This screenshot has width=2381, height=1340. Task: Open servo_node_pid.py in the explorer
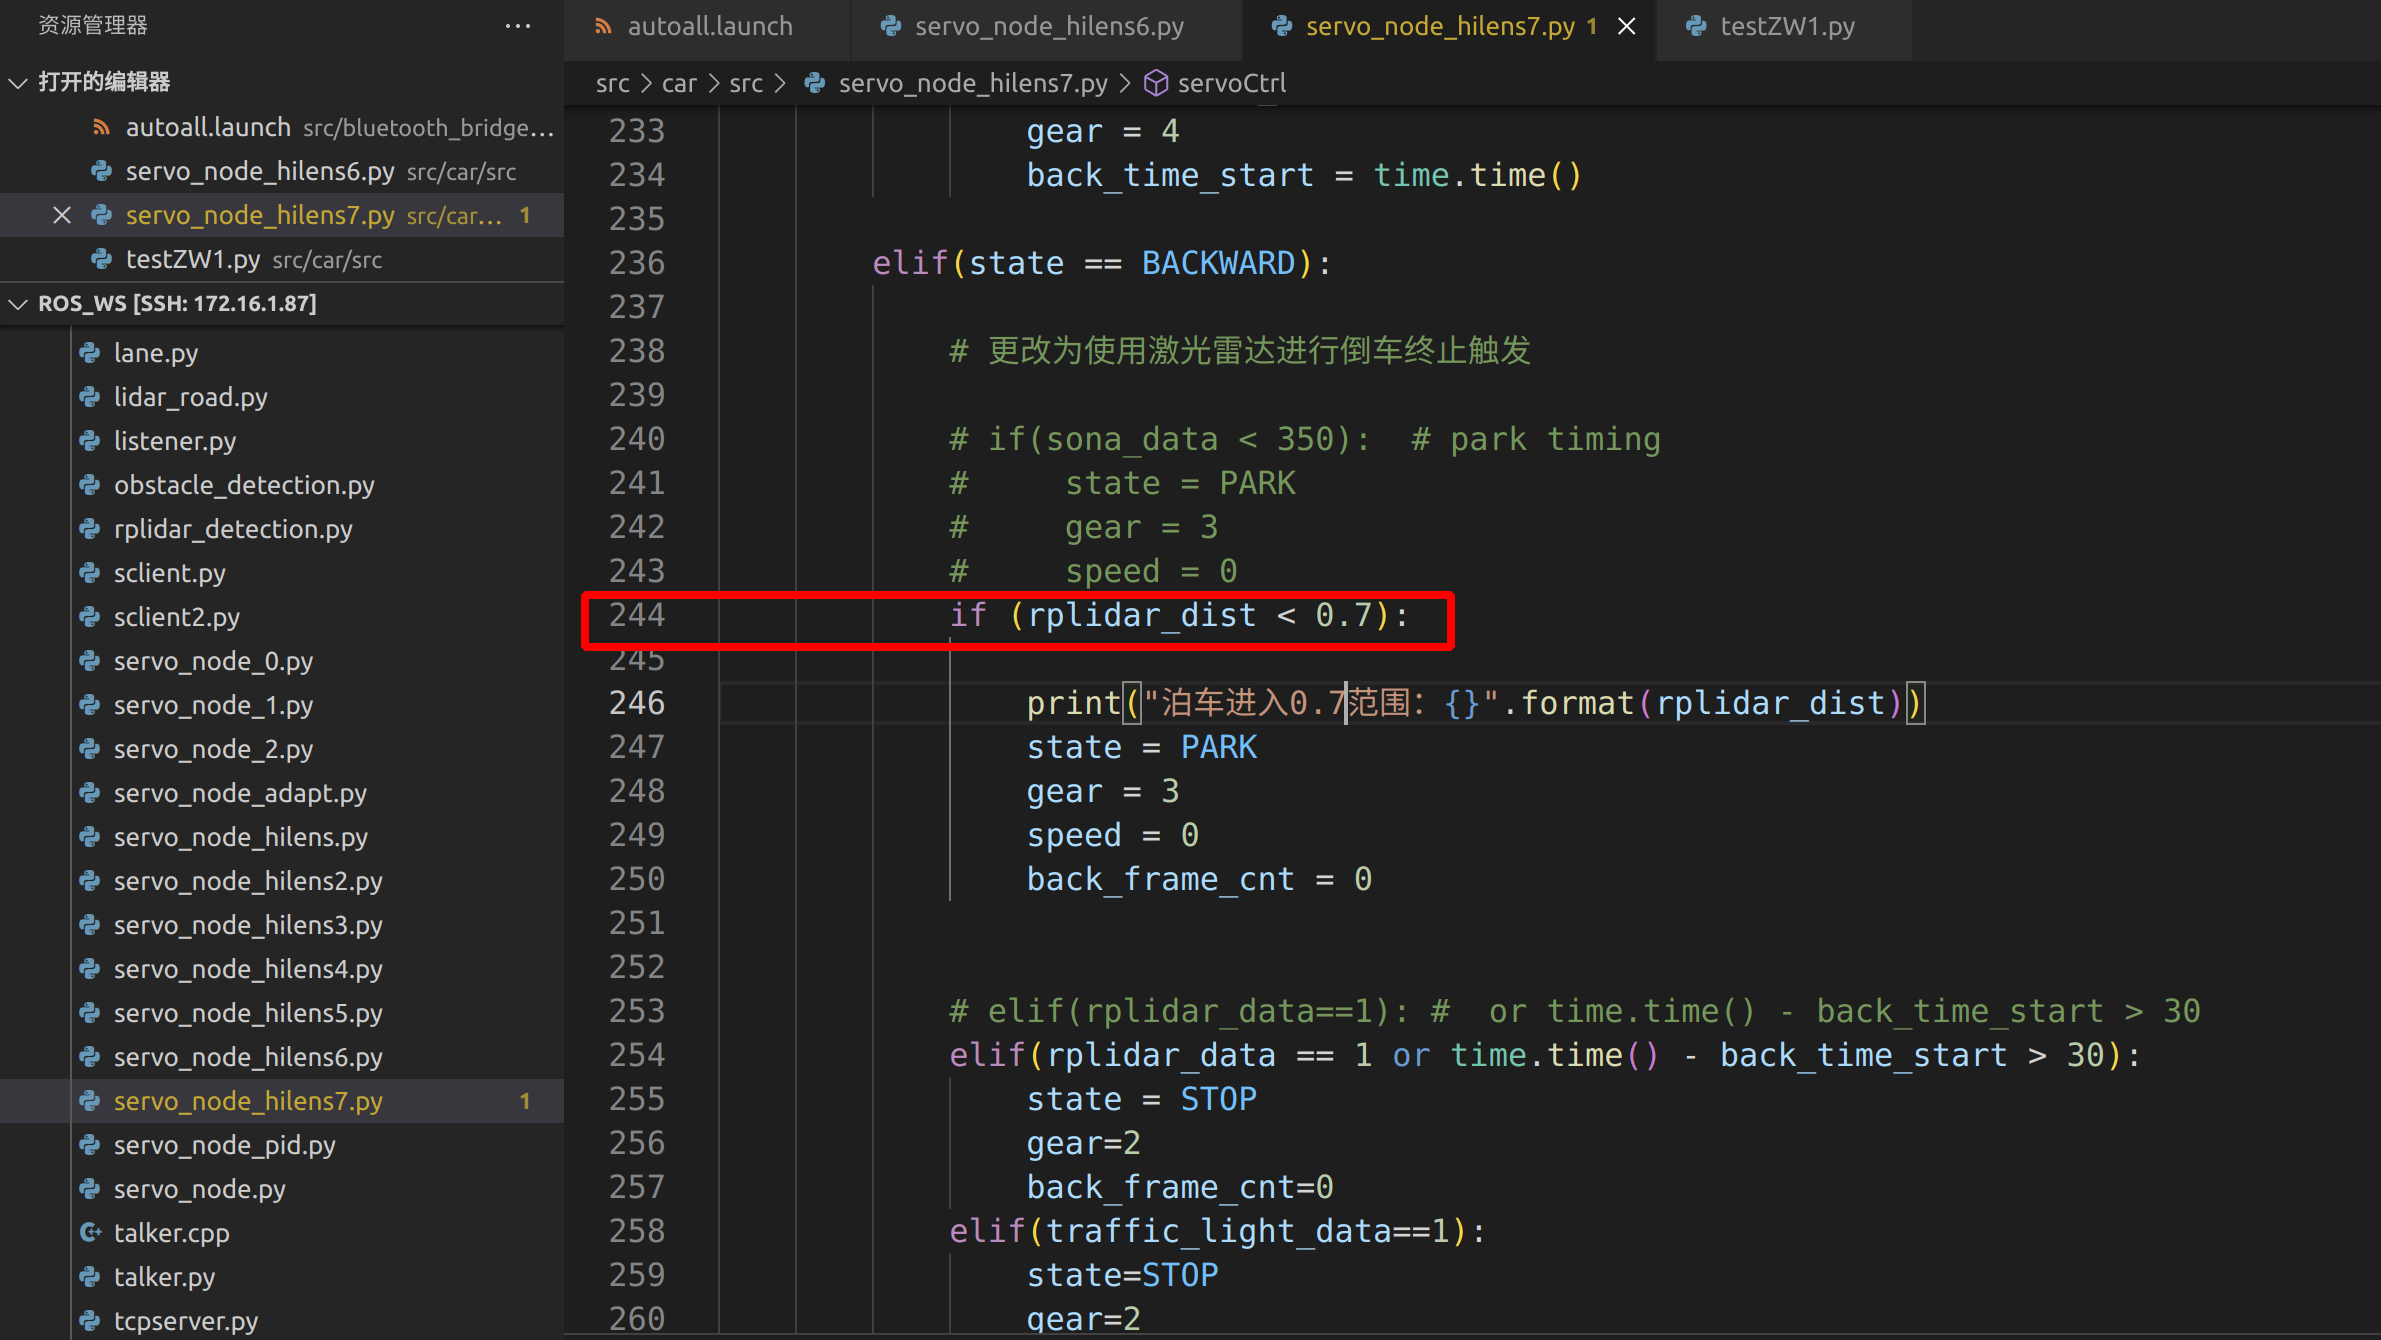click(x=224, y=1145)
